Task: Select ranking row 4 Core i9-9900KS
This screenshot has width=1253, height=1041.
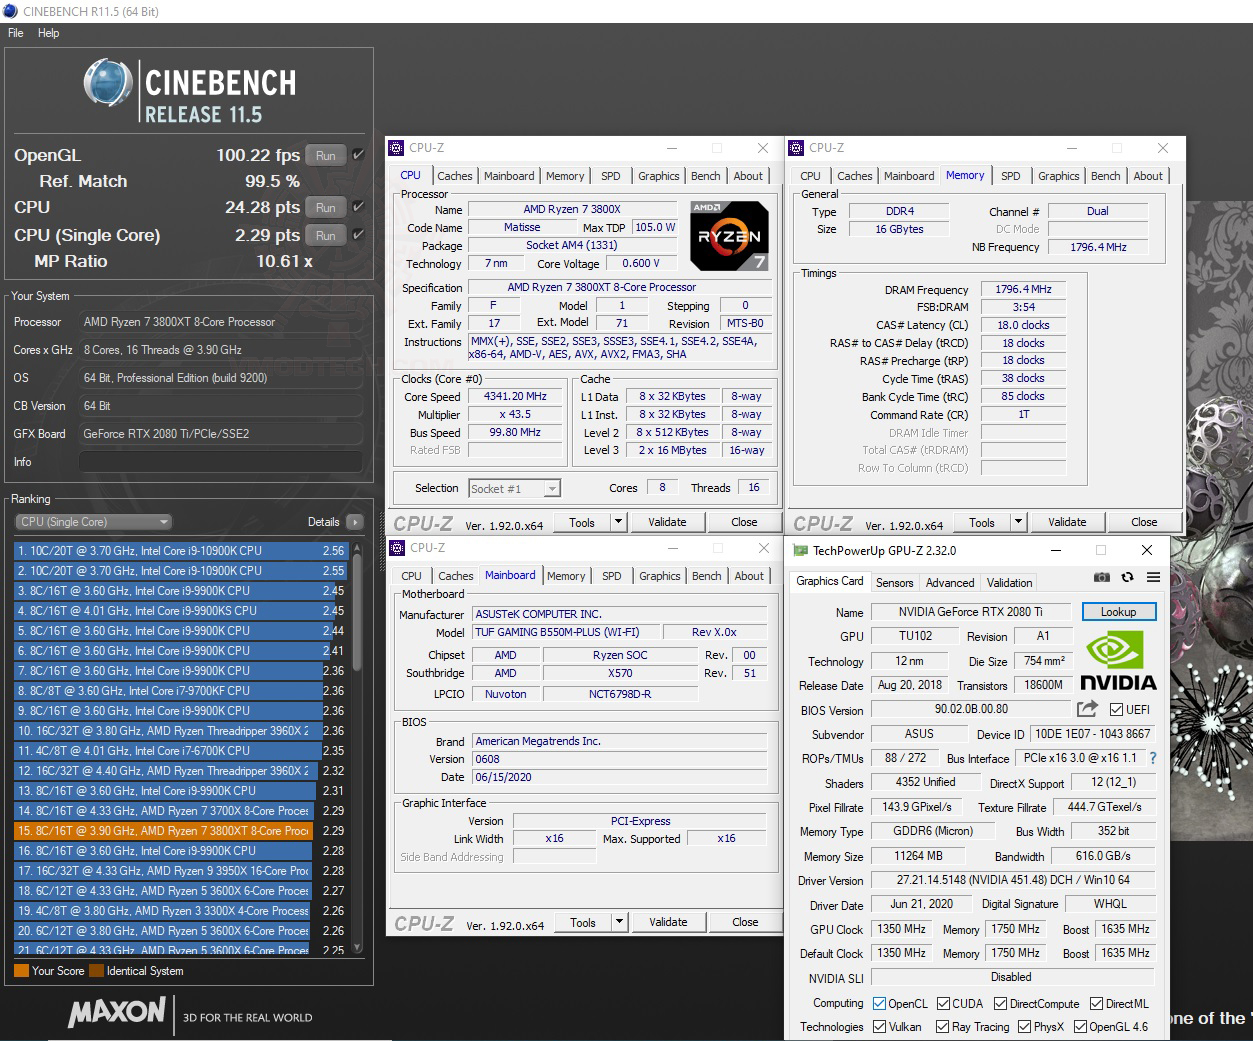Action: pos(180,611)
